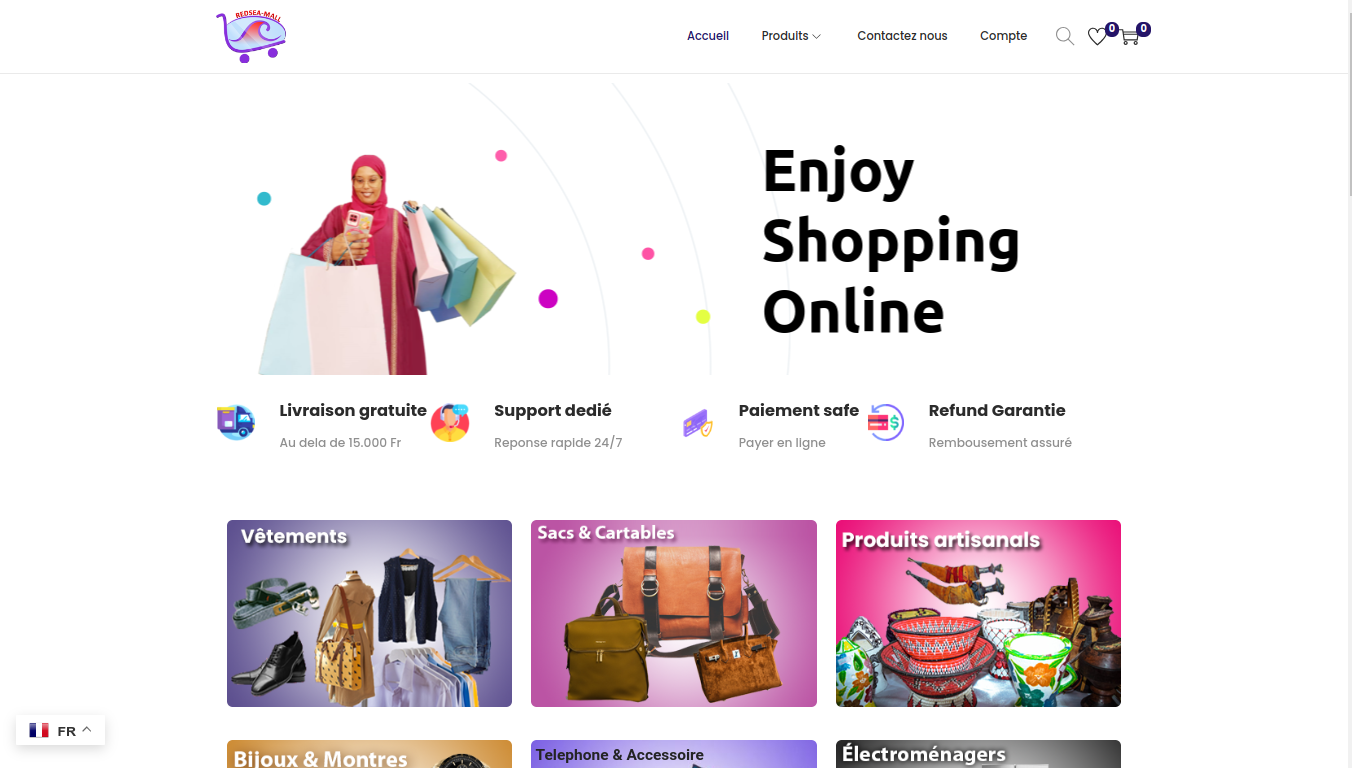Click the page vertical scrollbar
1352x768 pixels.
coord(1345,384)
